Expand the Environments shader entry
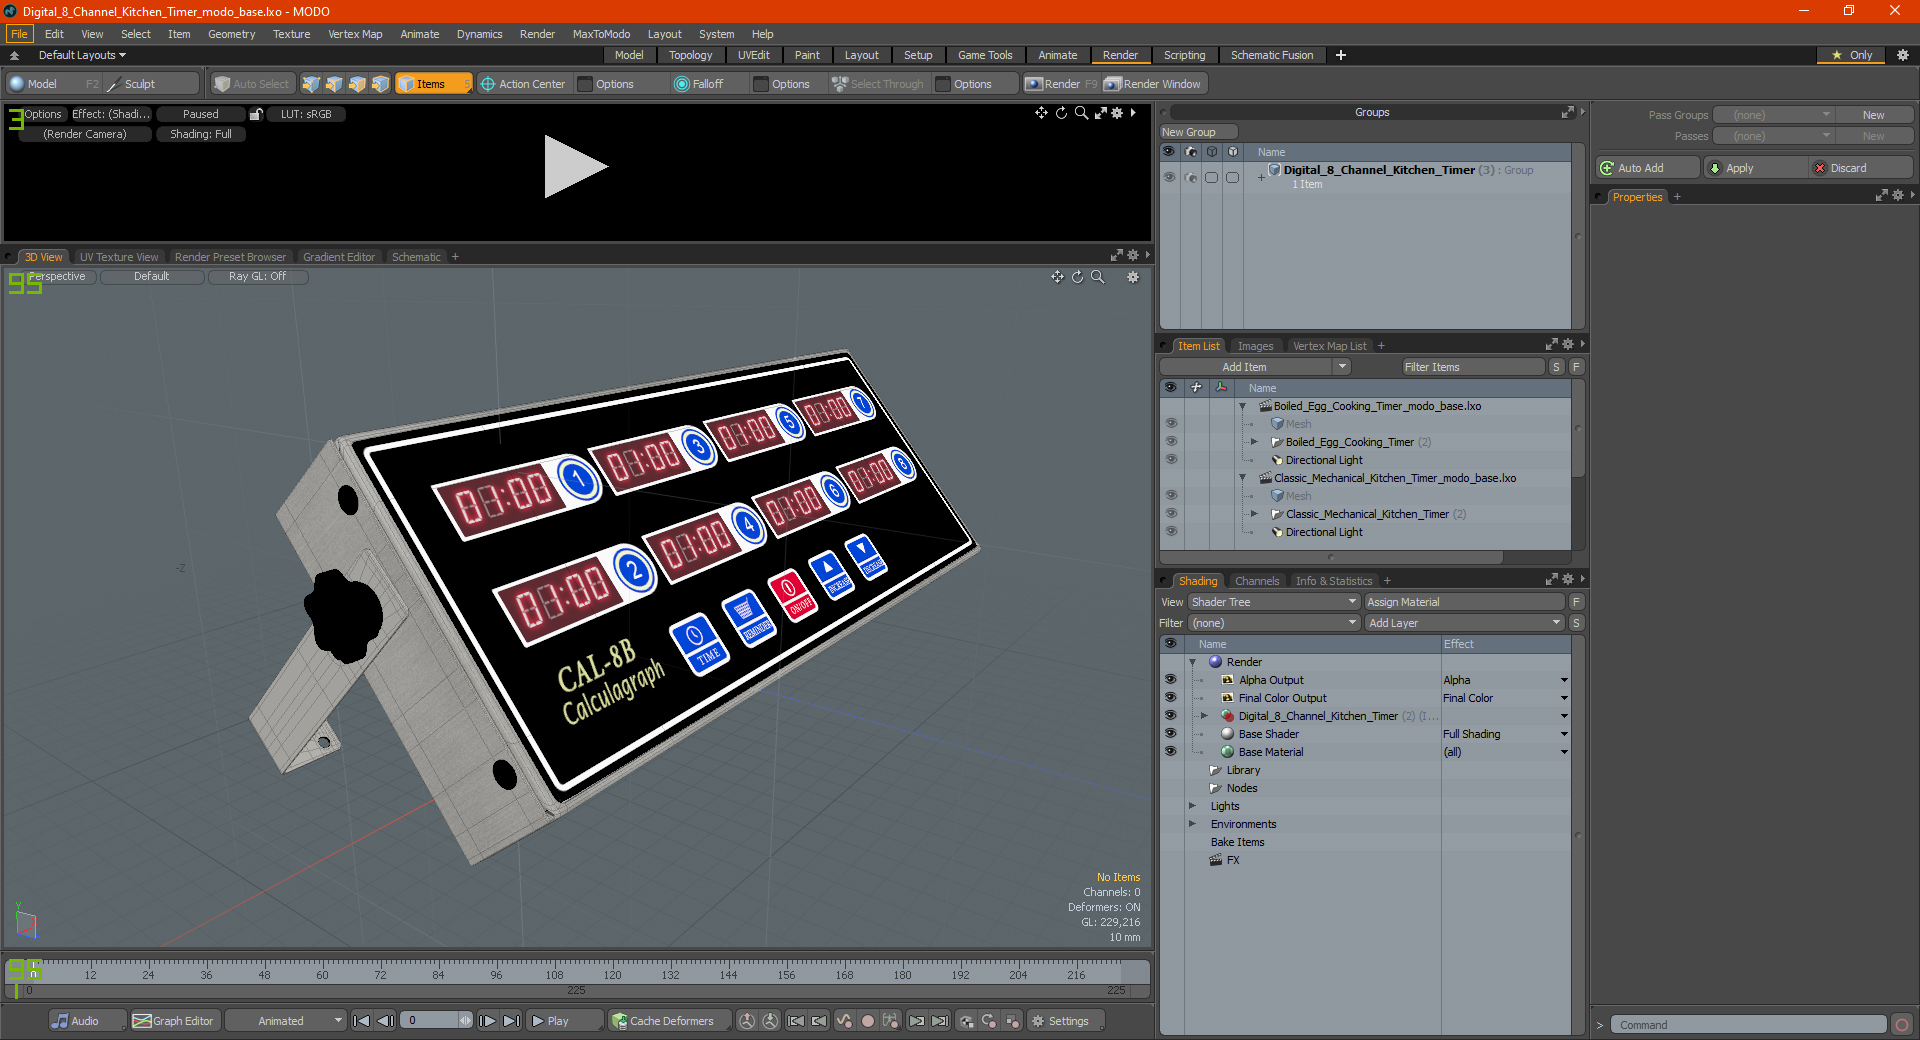Image resolution: width=1920 pixels, height=1040 pixels. click(1192, 824)
